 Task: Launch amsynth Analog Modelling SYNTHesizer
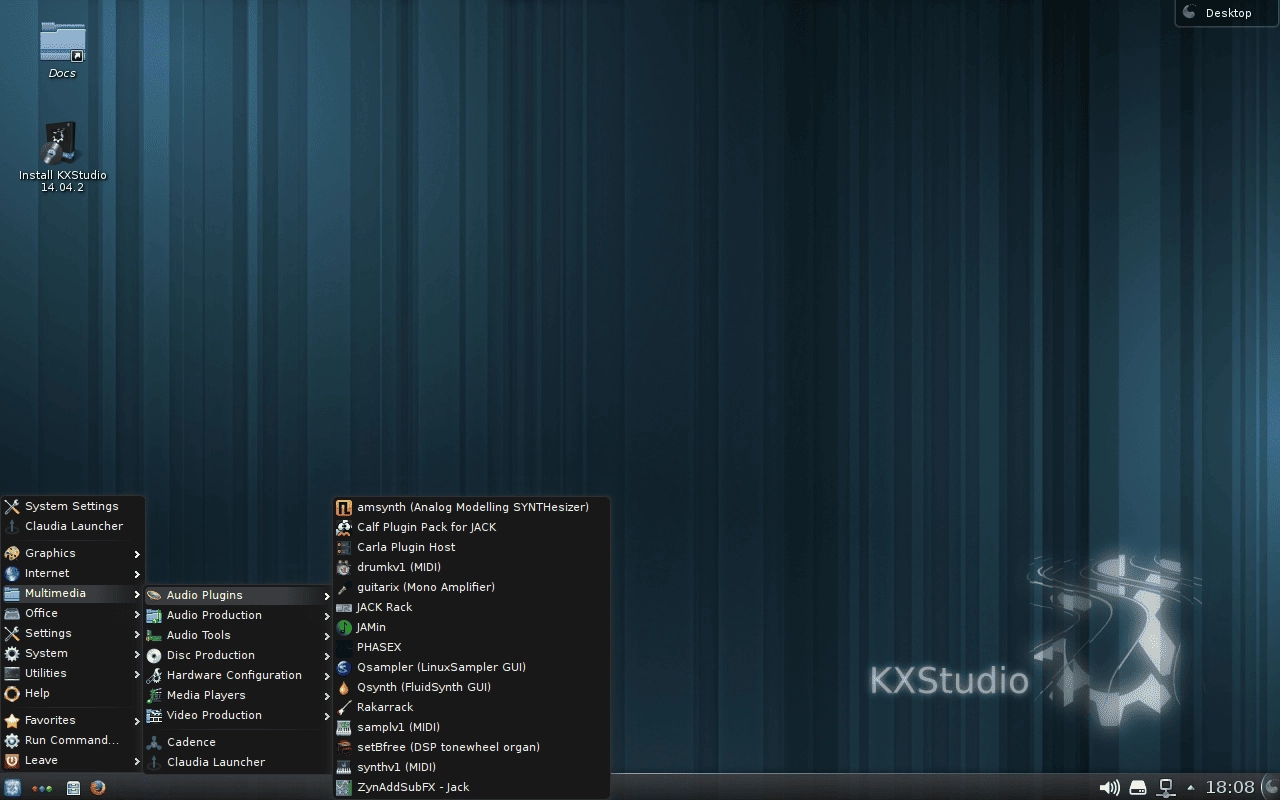[x=471, y=507]
